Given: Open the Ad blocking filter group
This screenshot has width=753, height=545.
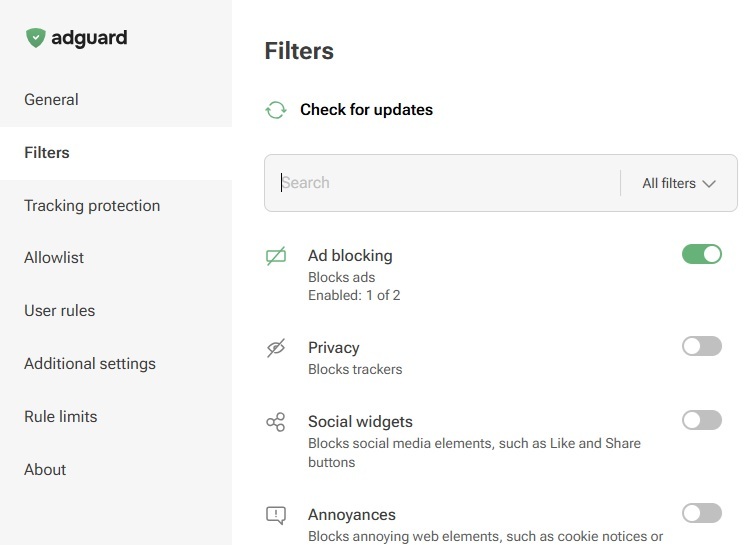Looking at the screenshot, I should 350,256.
